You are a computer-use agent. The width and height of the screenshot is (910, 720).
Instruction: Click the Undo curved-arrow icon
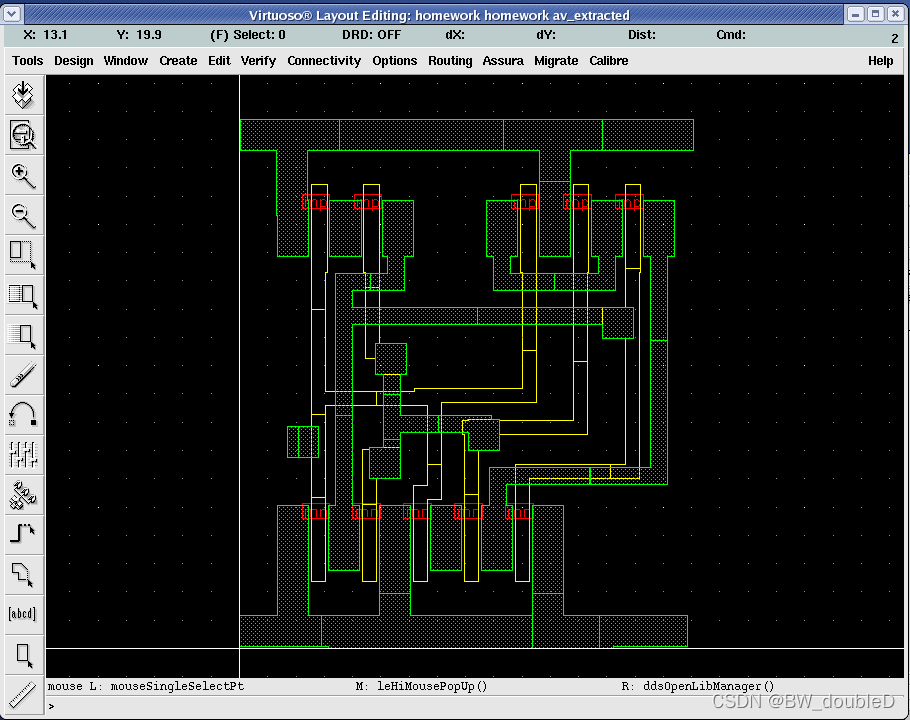coord(23,415)
